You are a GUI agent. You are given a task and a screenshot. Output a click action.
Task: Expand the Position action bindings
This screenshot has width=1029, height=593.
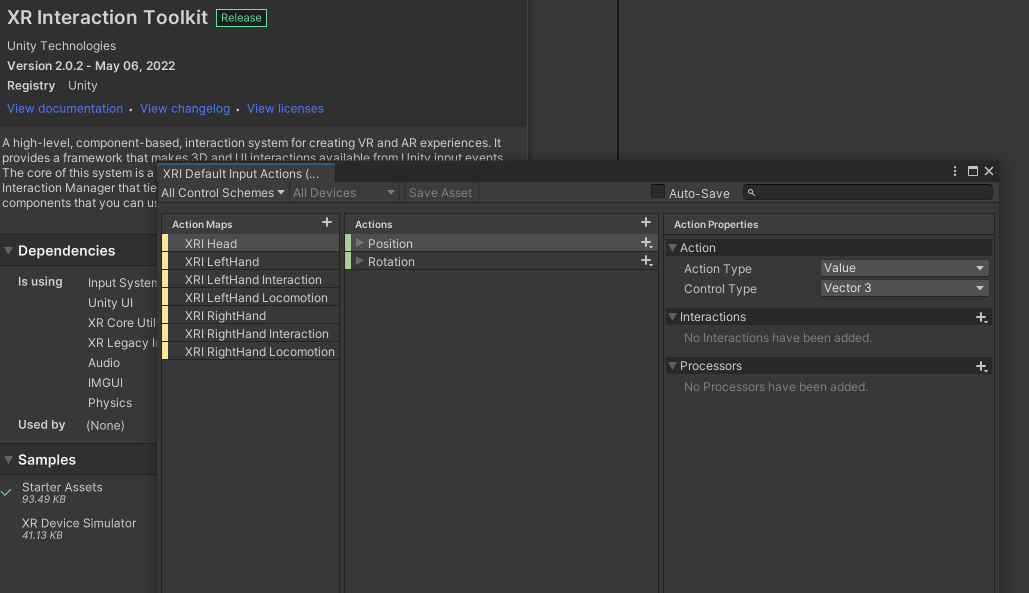[360, 243]
